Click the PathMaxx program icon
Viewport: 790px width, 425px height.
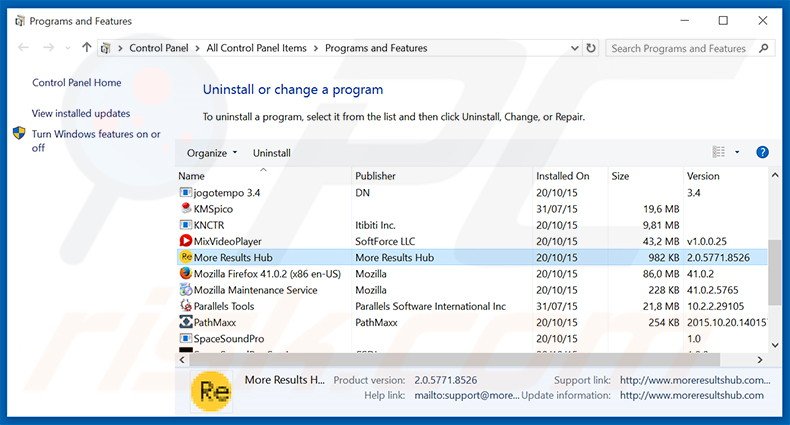(186, 322)
